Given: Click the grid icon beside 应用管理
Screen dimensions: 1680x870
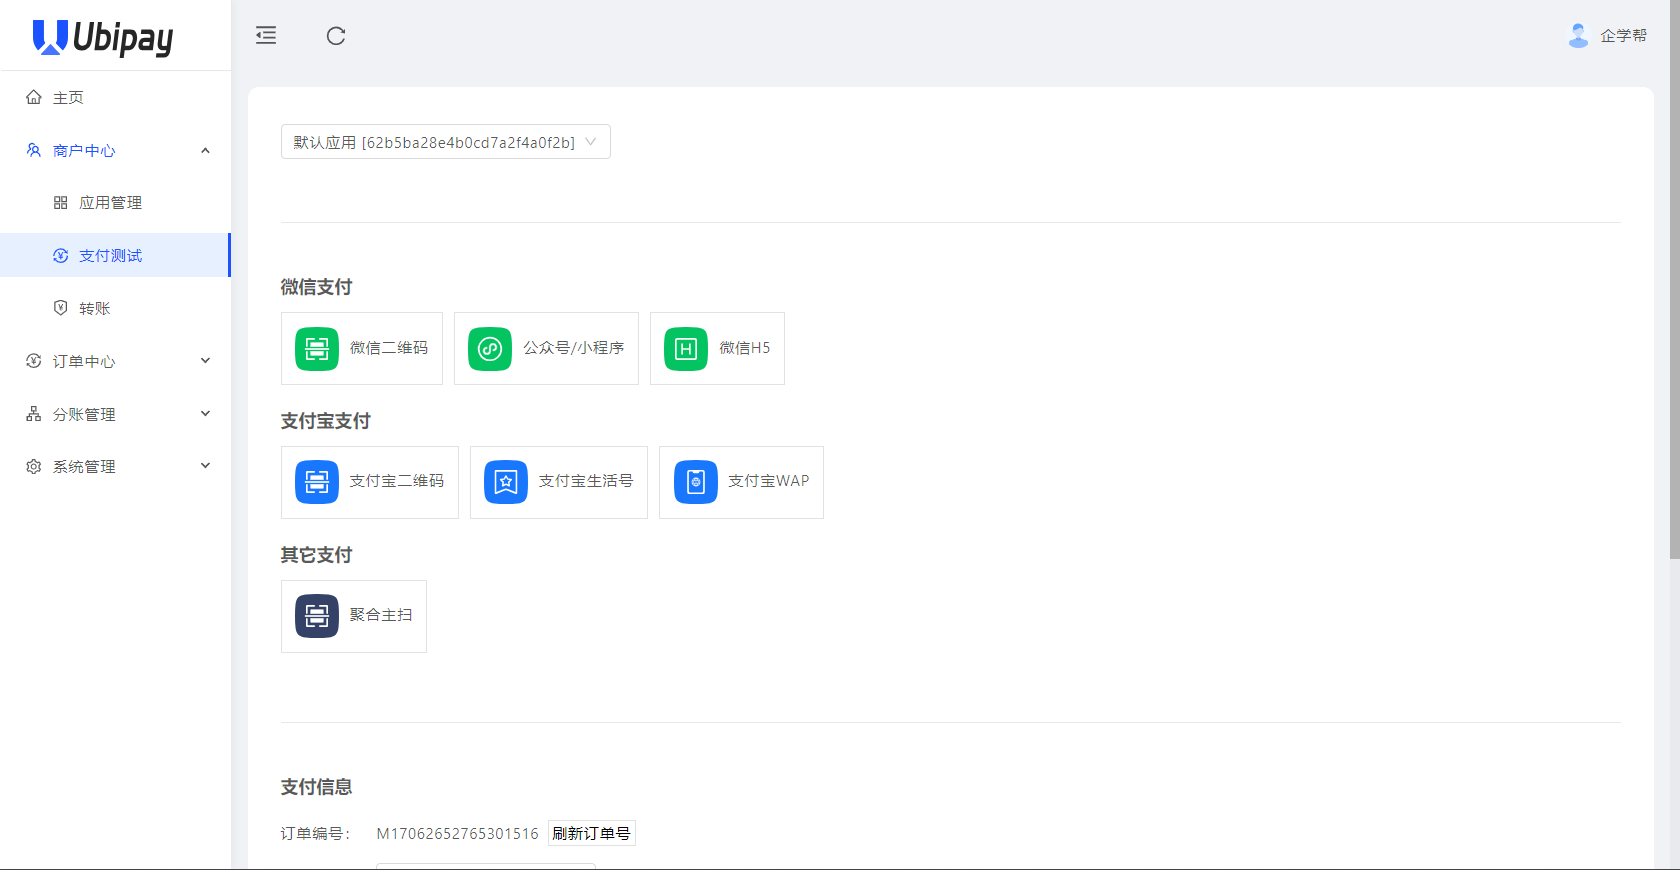Looking at the screenshot, I should click(x=61, y=203).
